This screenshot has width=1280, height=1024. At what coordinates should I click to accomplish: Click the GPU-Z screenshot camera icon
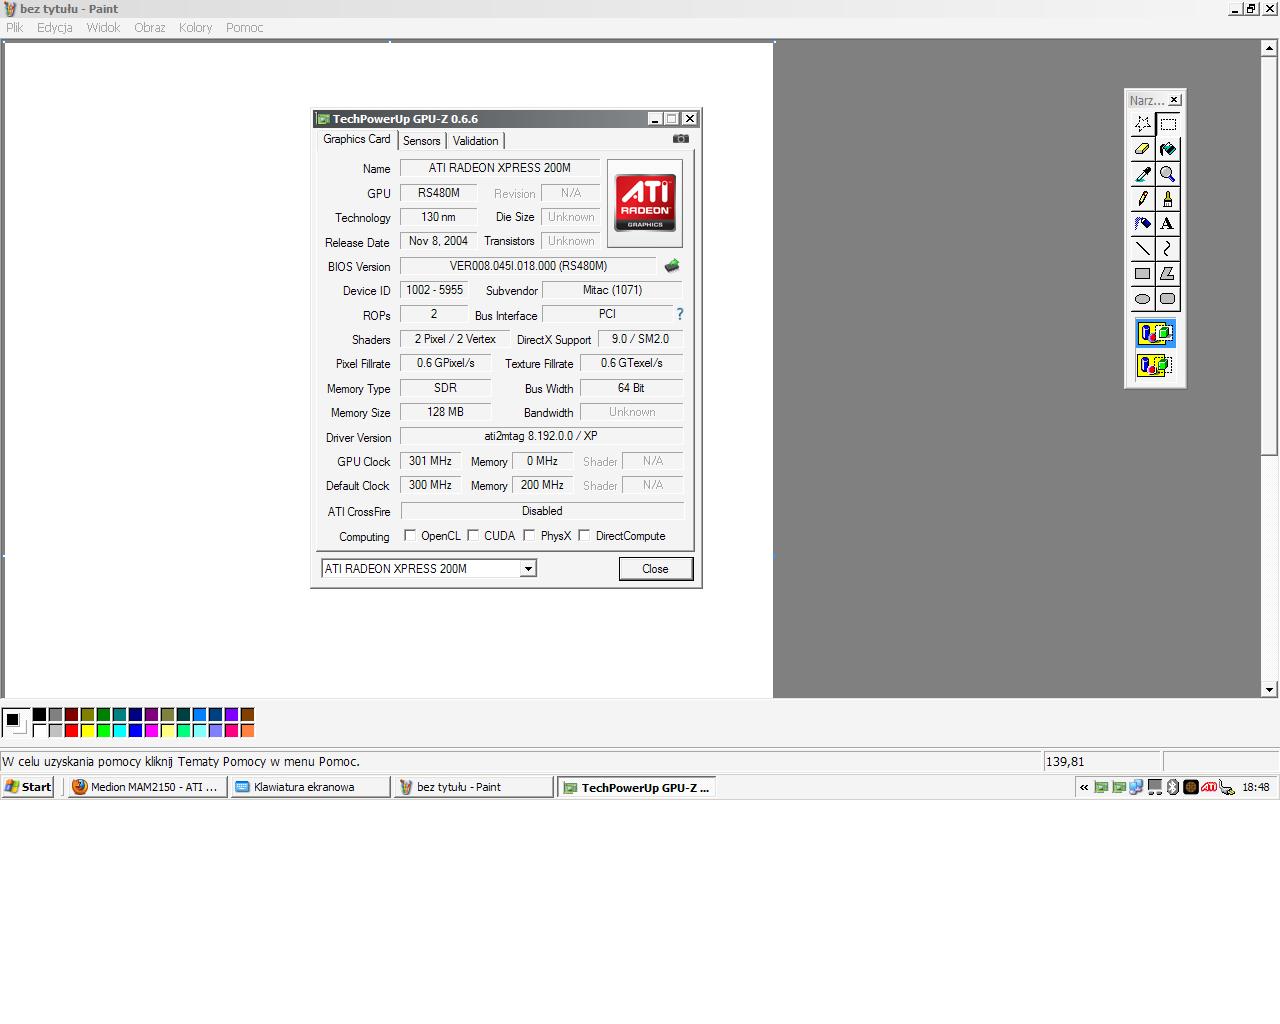coord(681,139)
